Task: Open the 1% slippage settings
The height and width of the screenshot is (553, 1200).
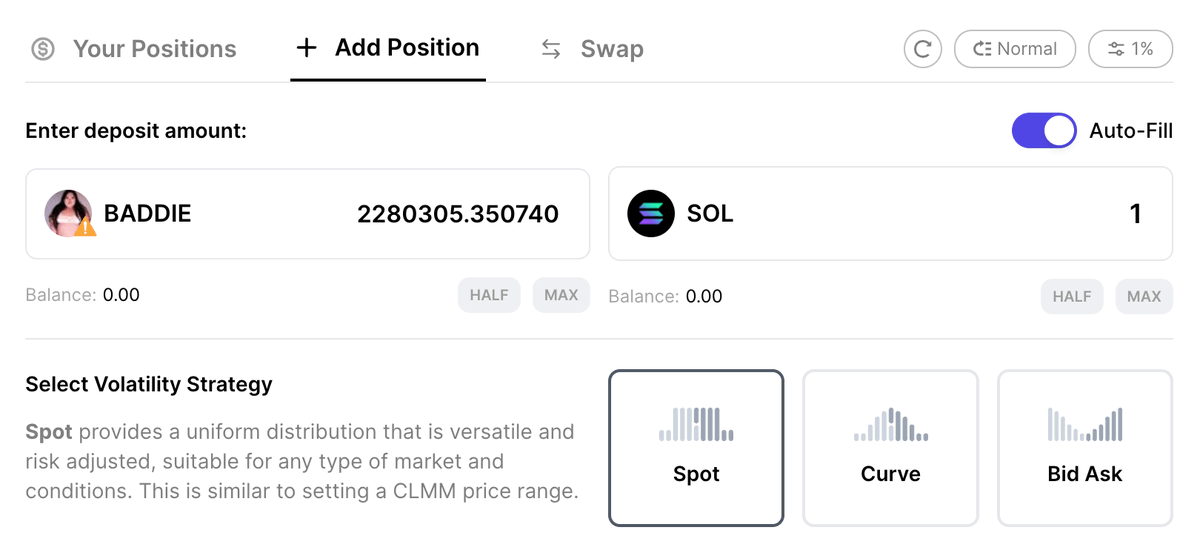Action: pos(1130,49)
